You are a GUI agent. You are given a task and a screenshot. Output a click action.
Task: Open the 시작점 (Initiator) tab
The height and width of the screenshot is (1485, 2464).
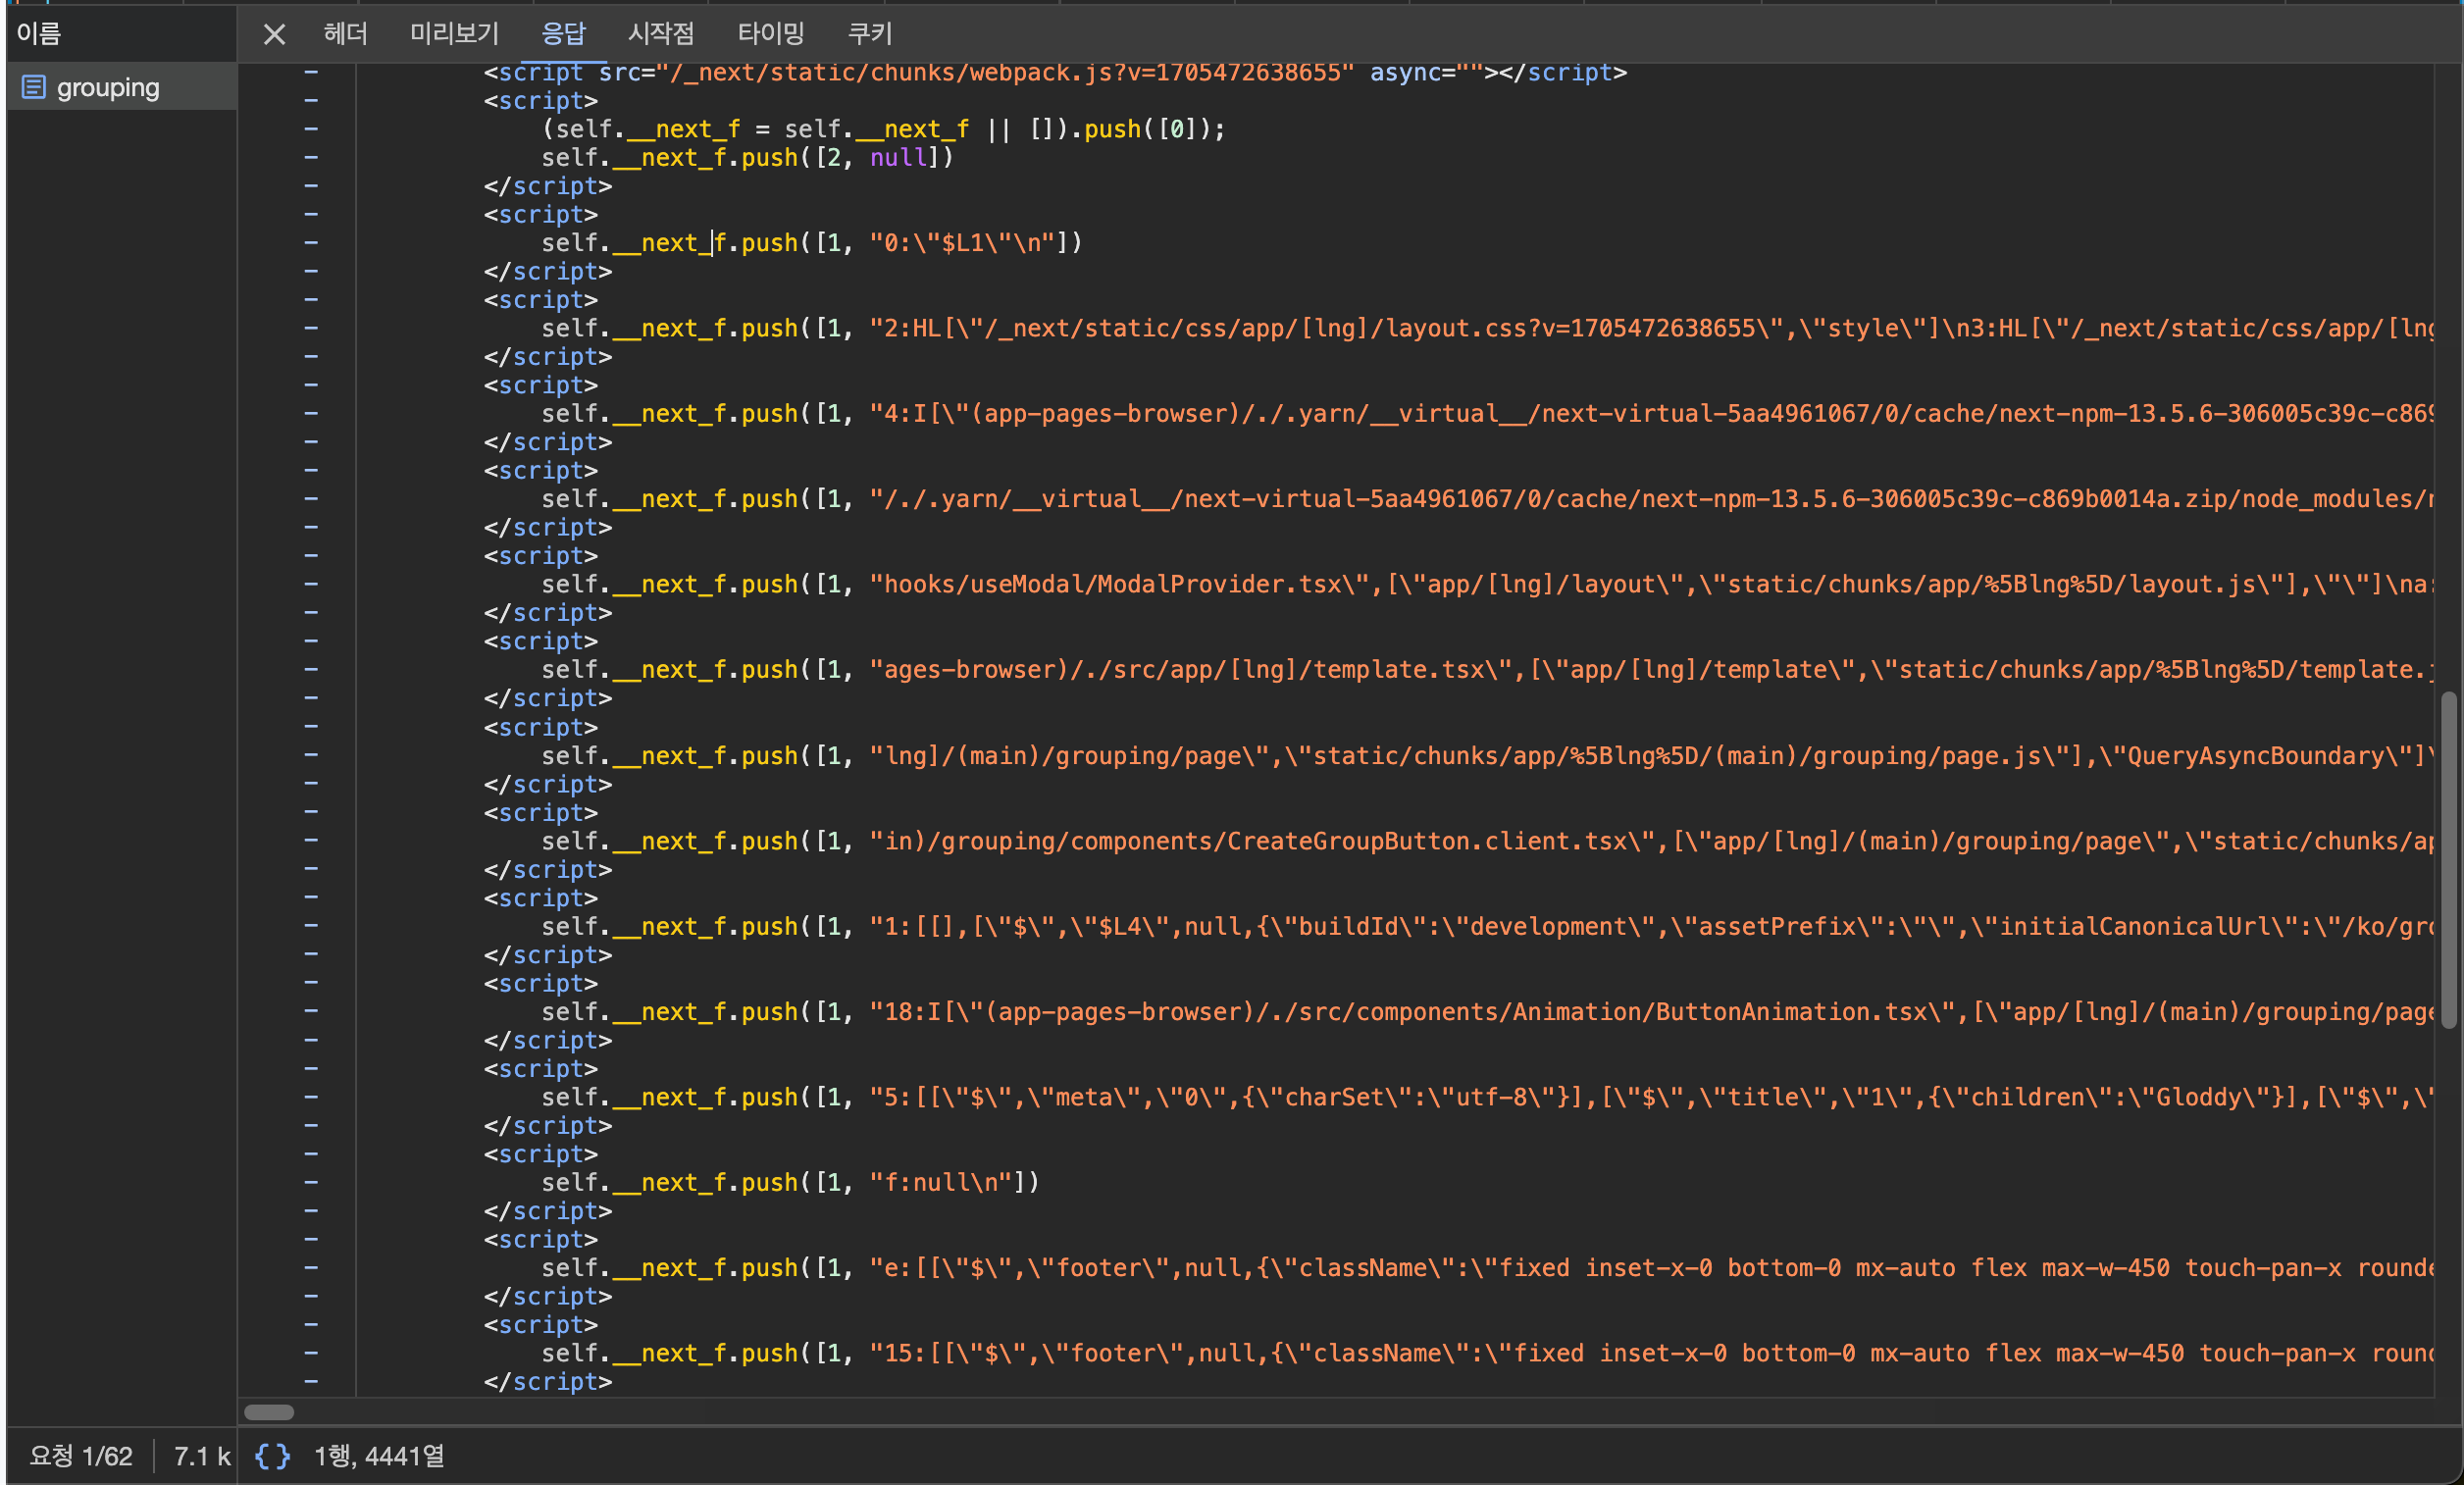click(x=661, y=34)
